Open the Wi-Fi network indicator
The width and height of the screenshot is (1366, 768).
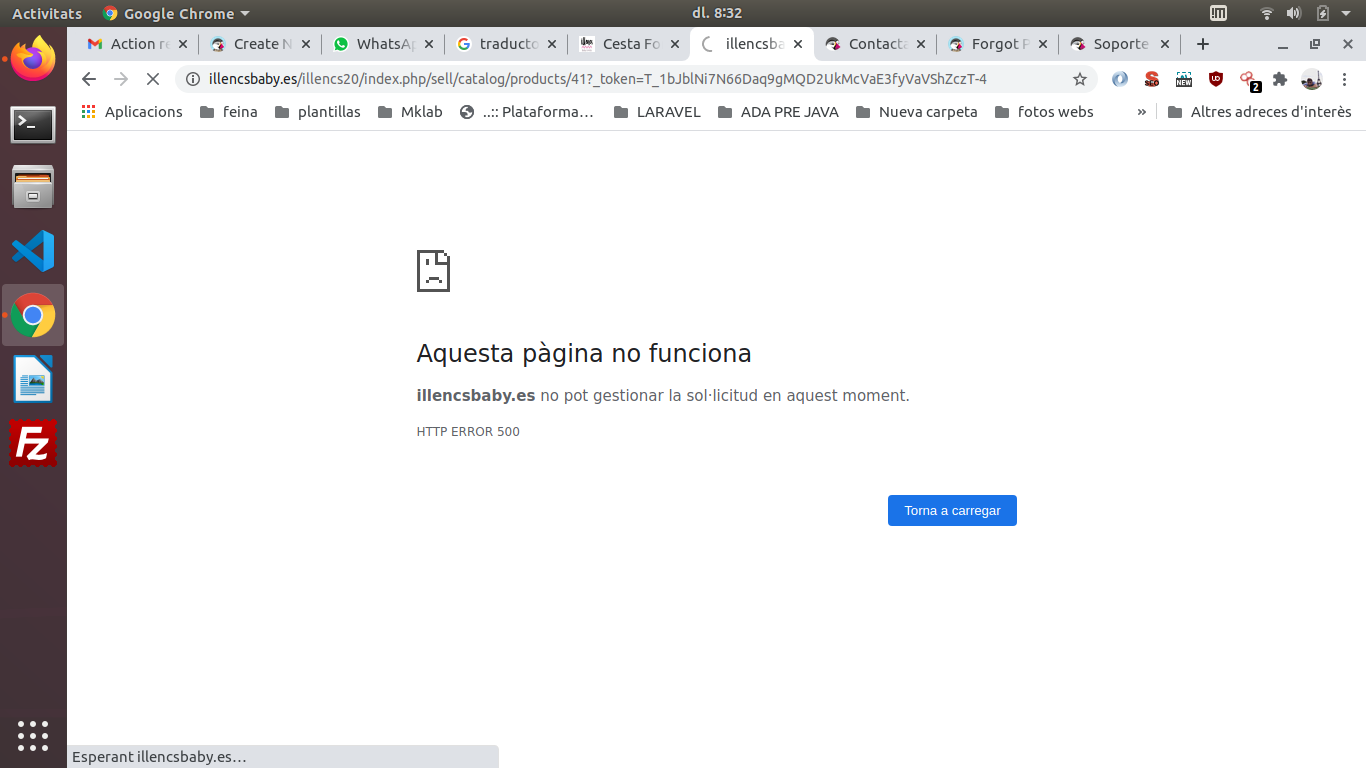click(1267, 13)
